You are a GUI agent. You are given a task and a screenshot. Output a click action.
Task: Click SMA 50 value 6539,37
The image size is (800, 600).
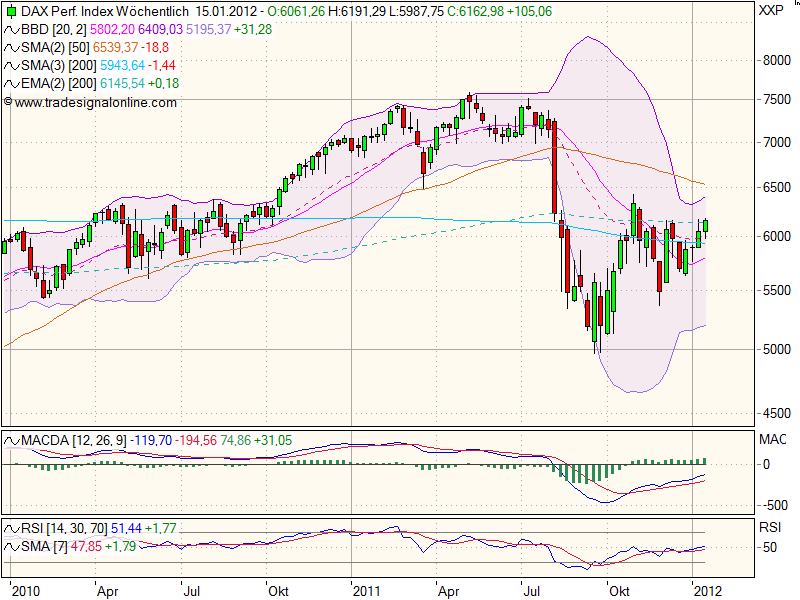[x=115, y=47]
